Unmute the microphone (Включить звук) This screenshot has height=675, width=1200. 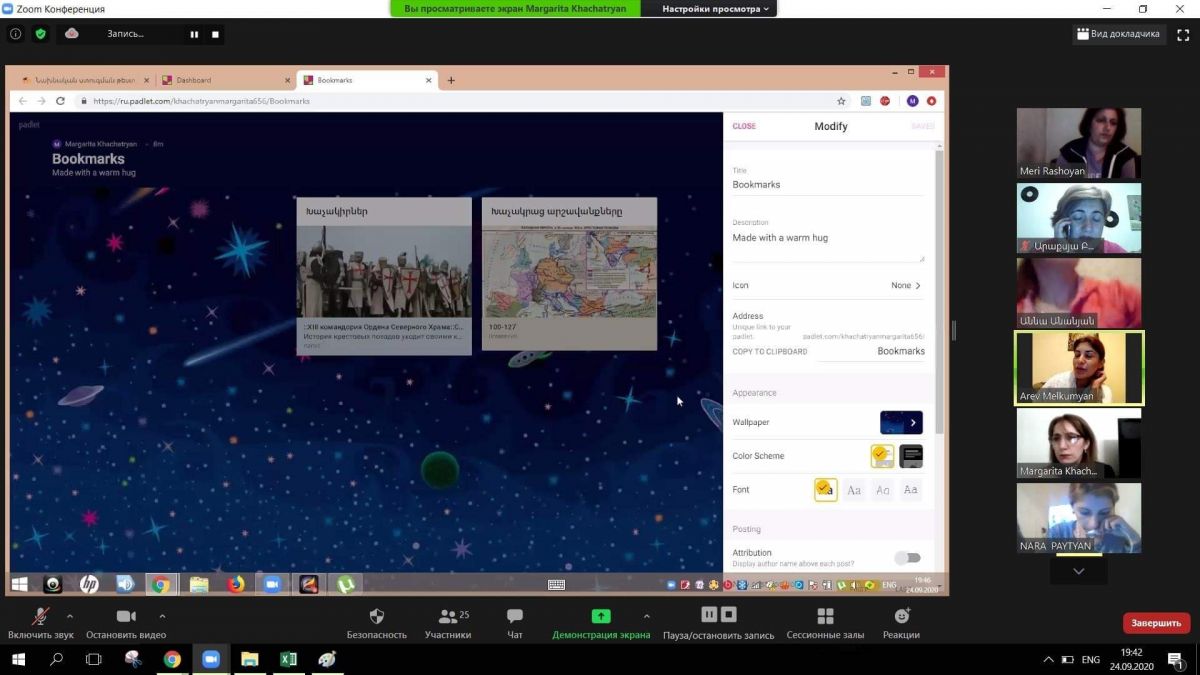point(41,617)
